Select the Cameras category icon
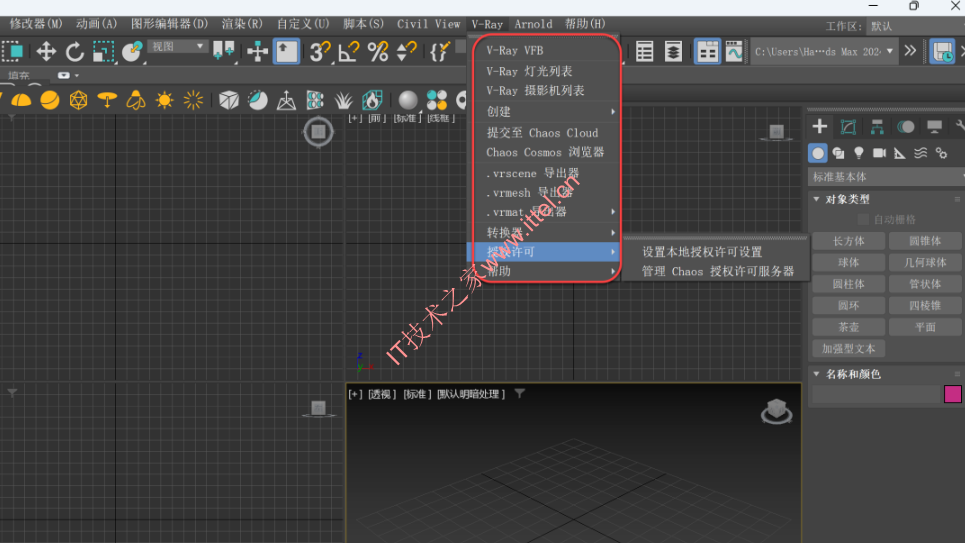This screenshot has height=543, width=965. 879,153
